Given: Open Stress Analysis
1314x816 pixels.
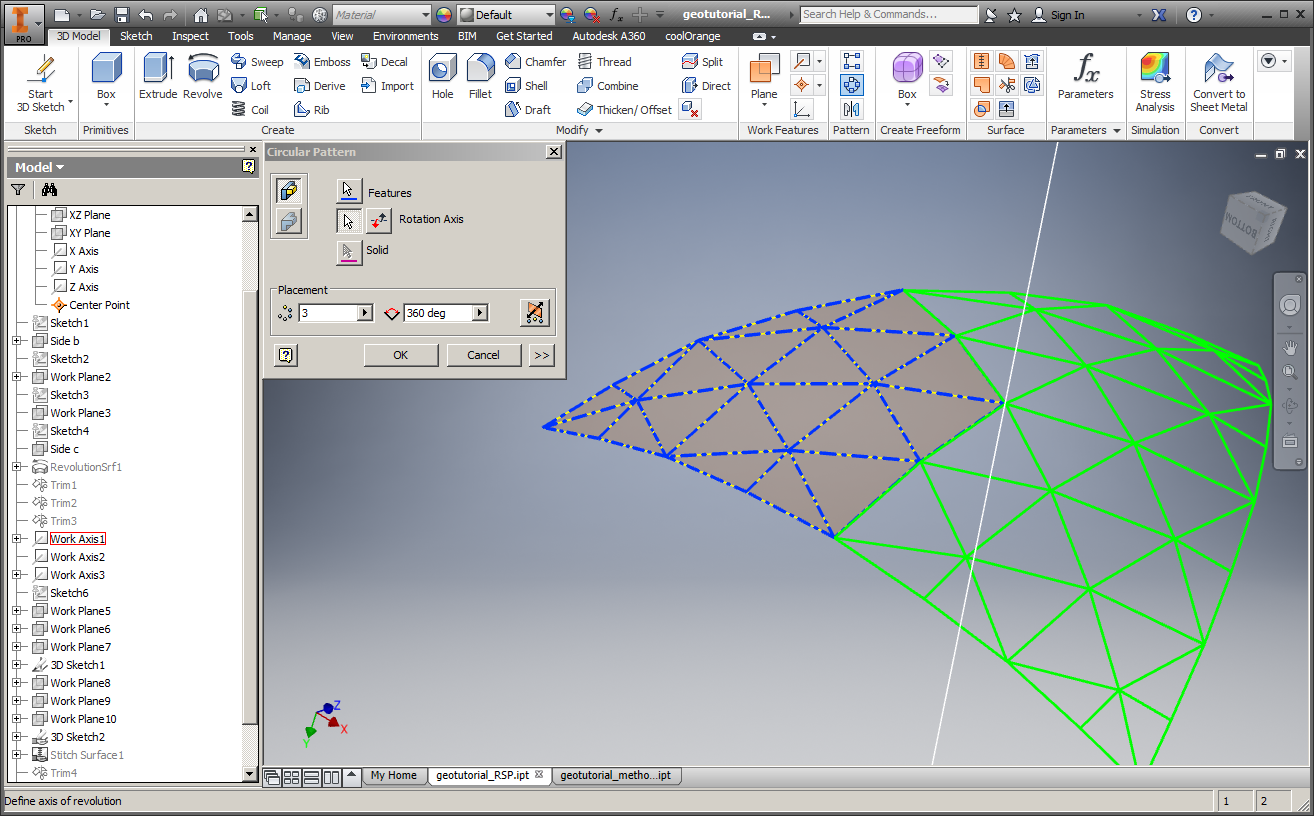Looking at the screenshot, I should (1155, 82).
